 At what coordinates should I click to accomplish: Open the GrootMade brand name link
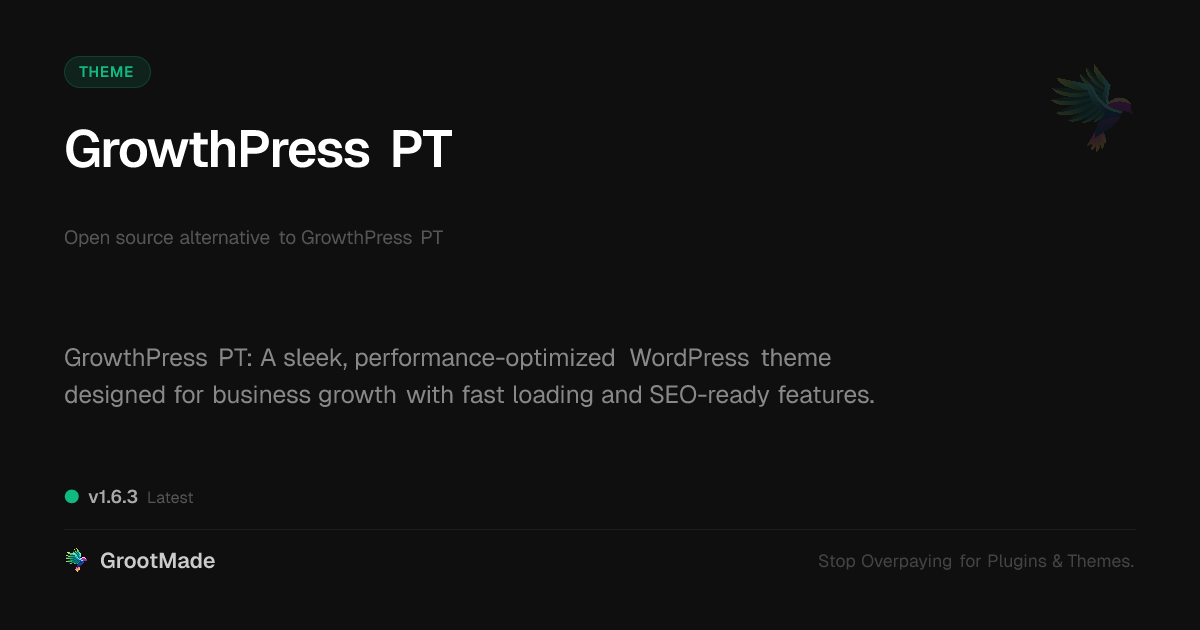[x=157, y=561]
